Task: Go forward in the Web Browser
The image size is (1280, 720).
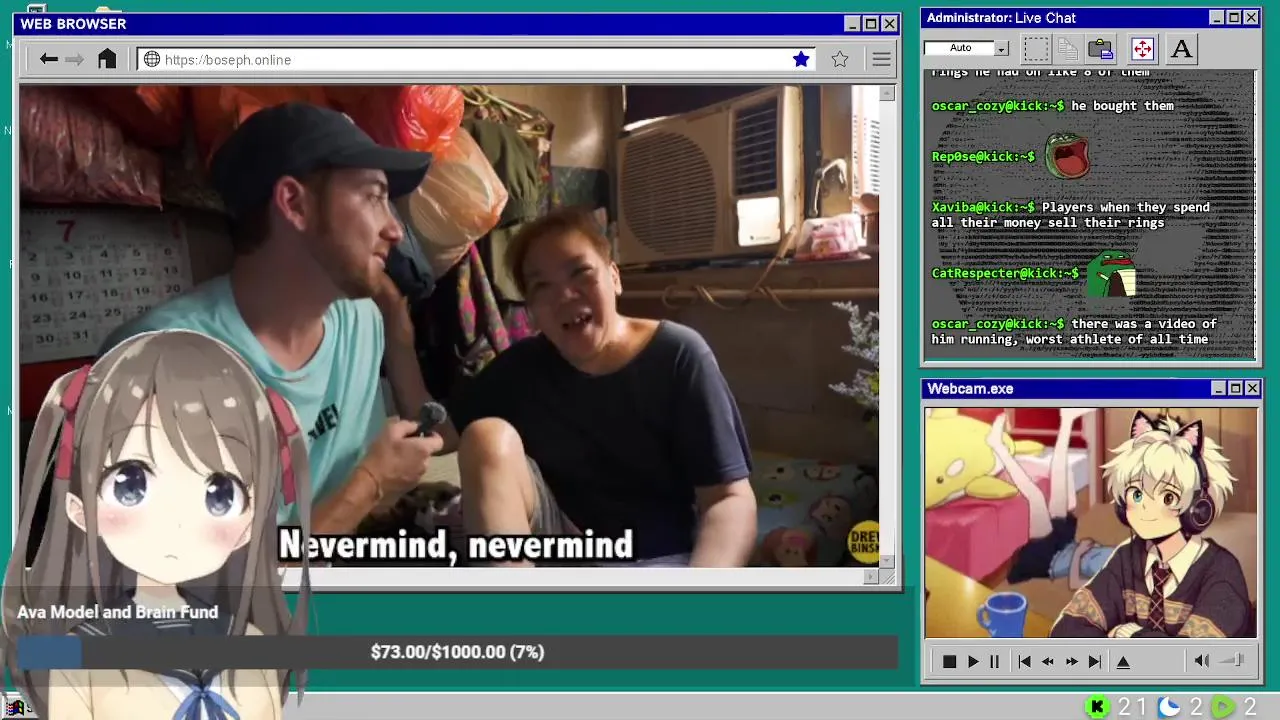Action: pos(74,59)
